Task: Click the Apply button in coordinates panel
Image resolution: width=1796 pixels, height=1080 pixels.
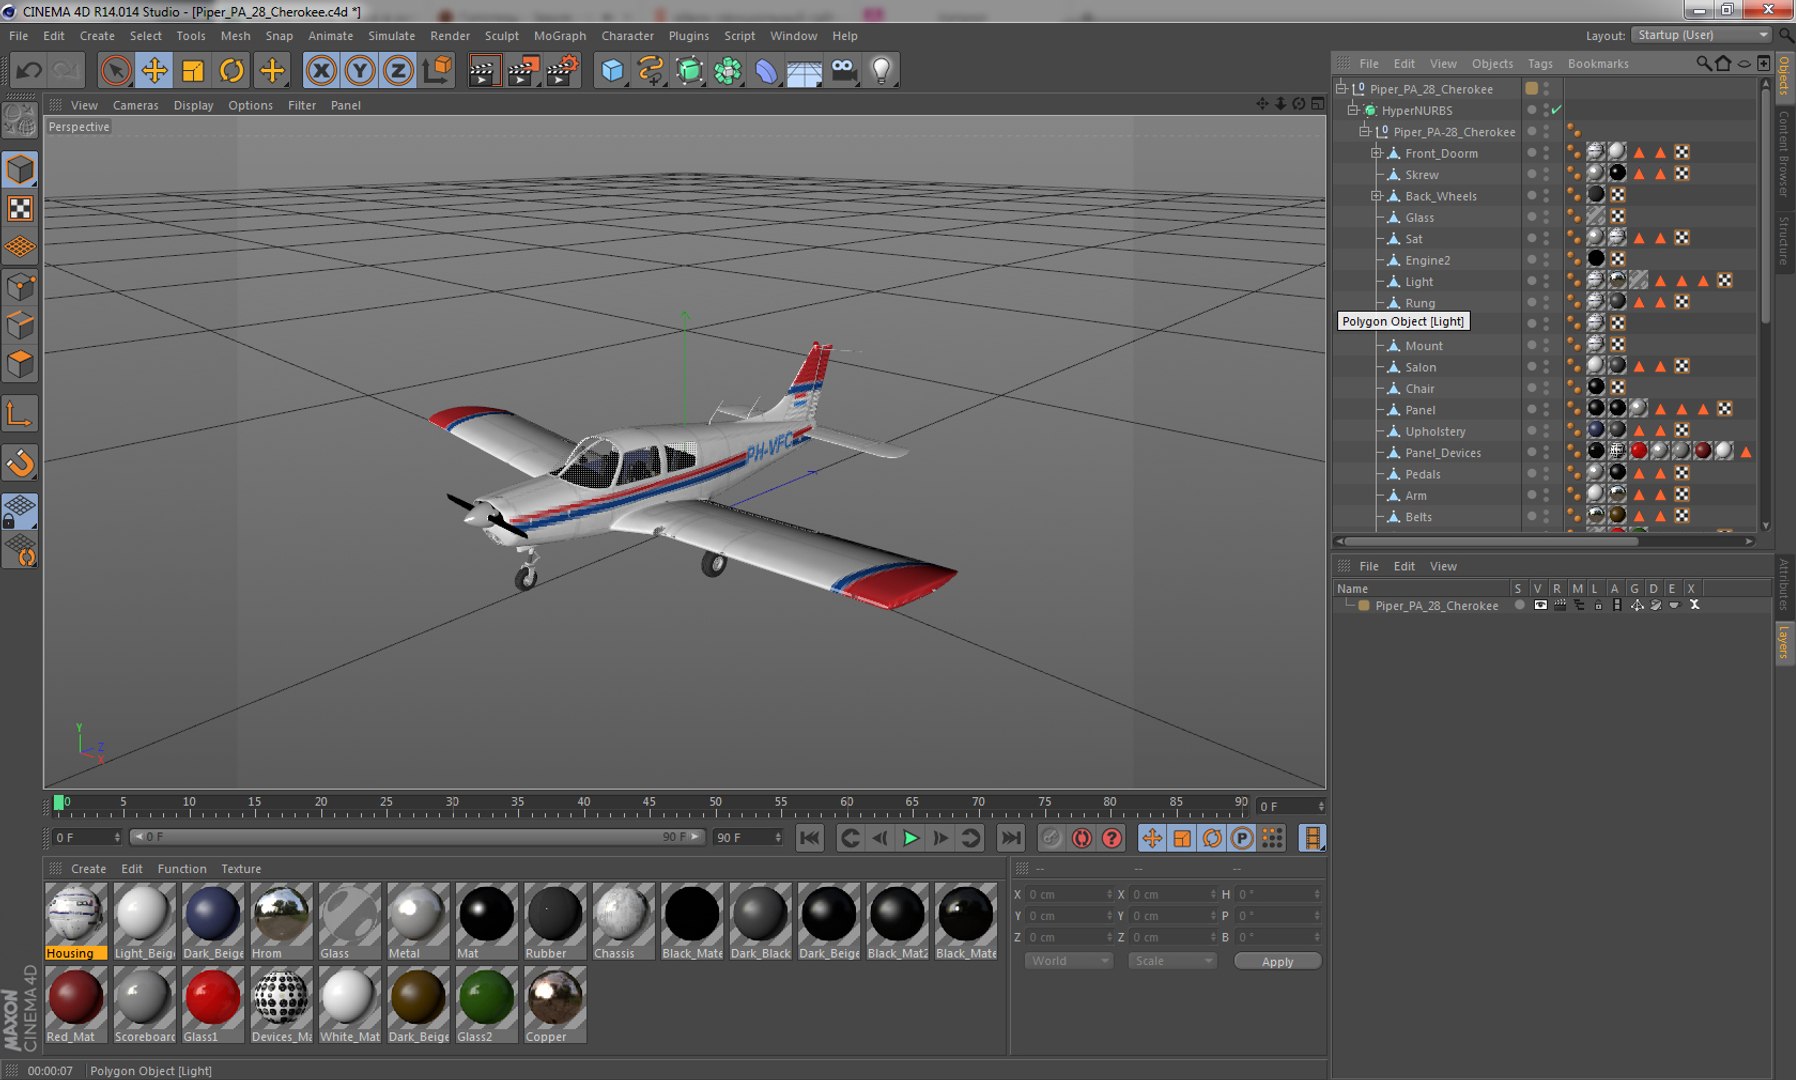Action: pos(1277,961)
